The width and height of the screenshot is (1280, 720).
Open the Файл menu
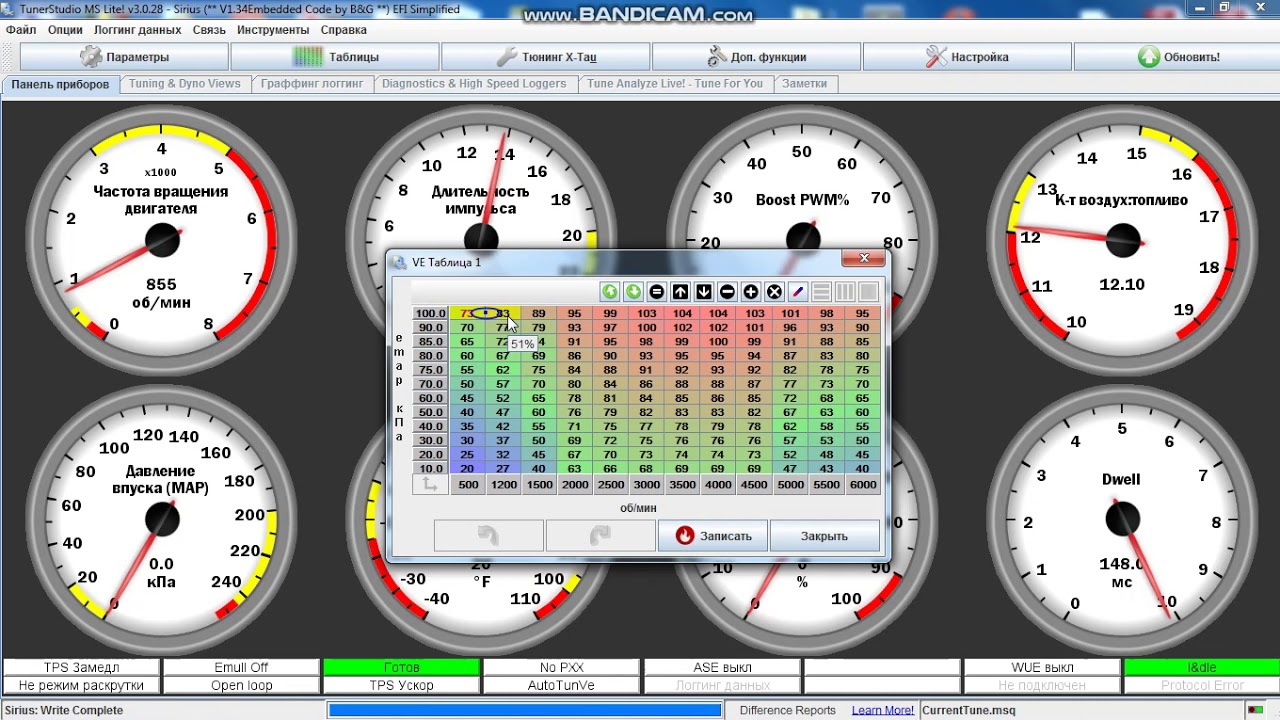(x=21, y=30)
